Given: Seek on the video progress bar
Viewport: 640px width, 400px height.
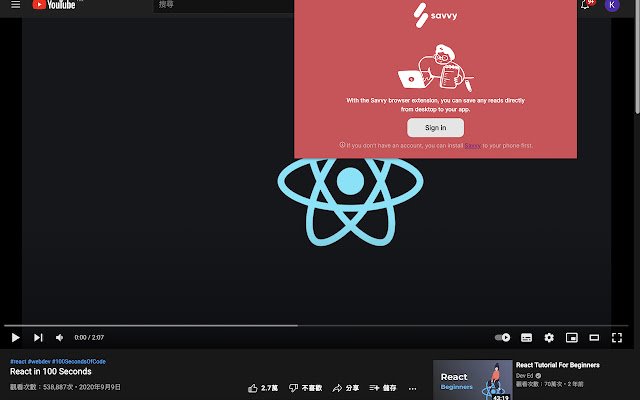Looking at the screenshot, I should point(316,326).
